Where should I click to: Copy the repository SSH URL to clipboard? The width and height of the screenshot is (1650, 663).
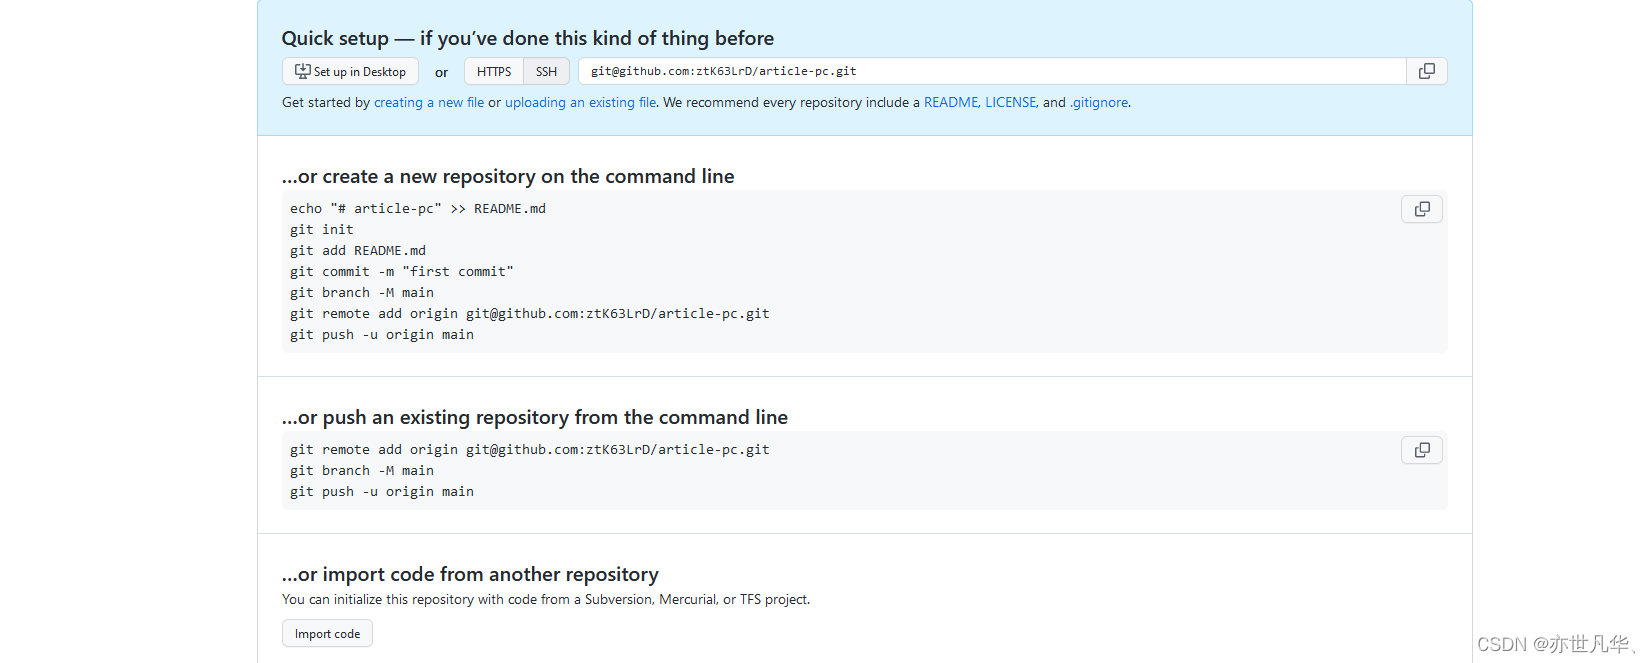tap(1427, 71)
